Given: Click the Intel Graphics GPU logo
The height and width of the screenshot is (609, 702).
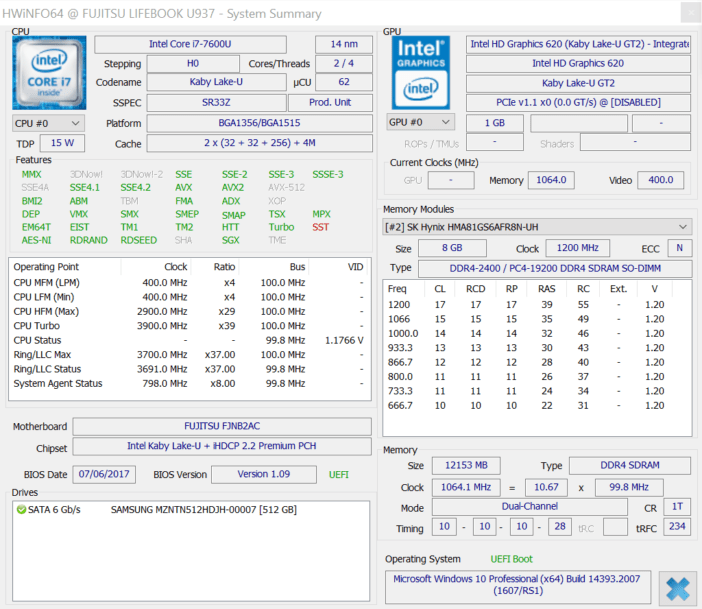Looking at the screenshot, I should [421, 73].
